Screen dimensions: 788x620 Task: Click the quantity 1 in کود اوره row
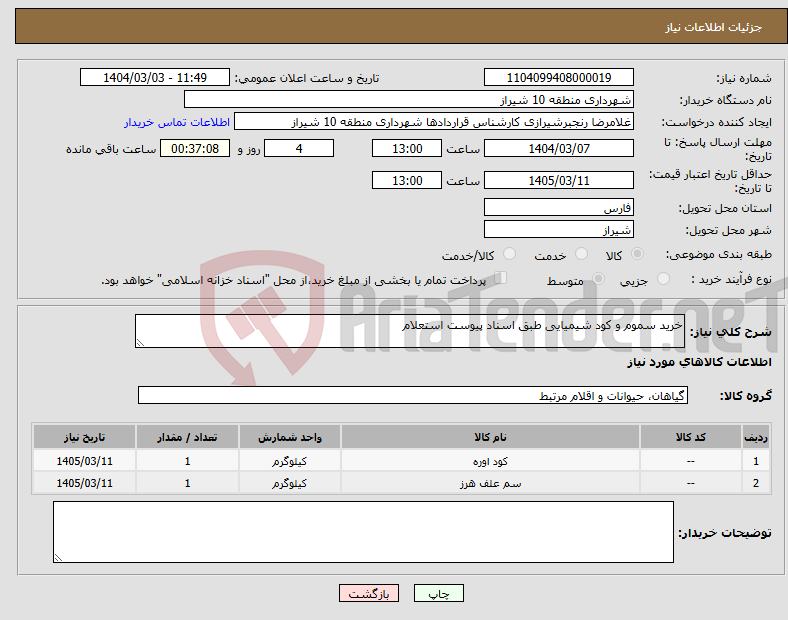(x=187, y=461)
